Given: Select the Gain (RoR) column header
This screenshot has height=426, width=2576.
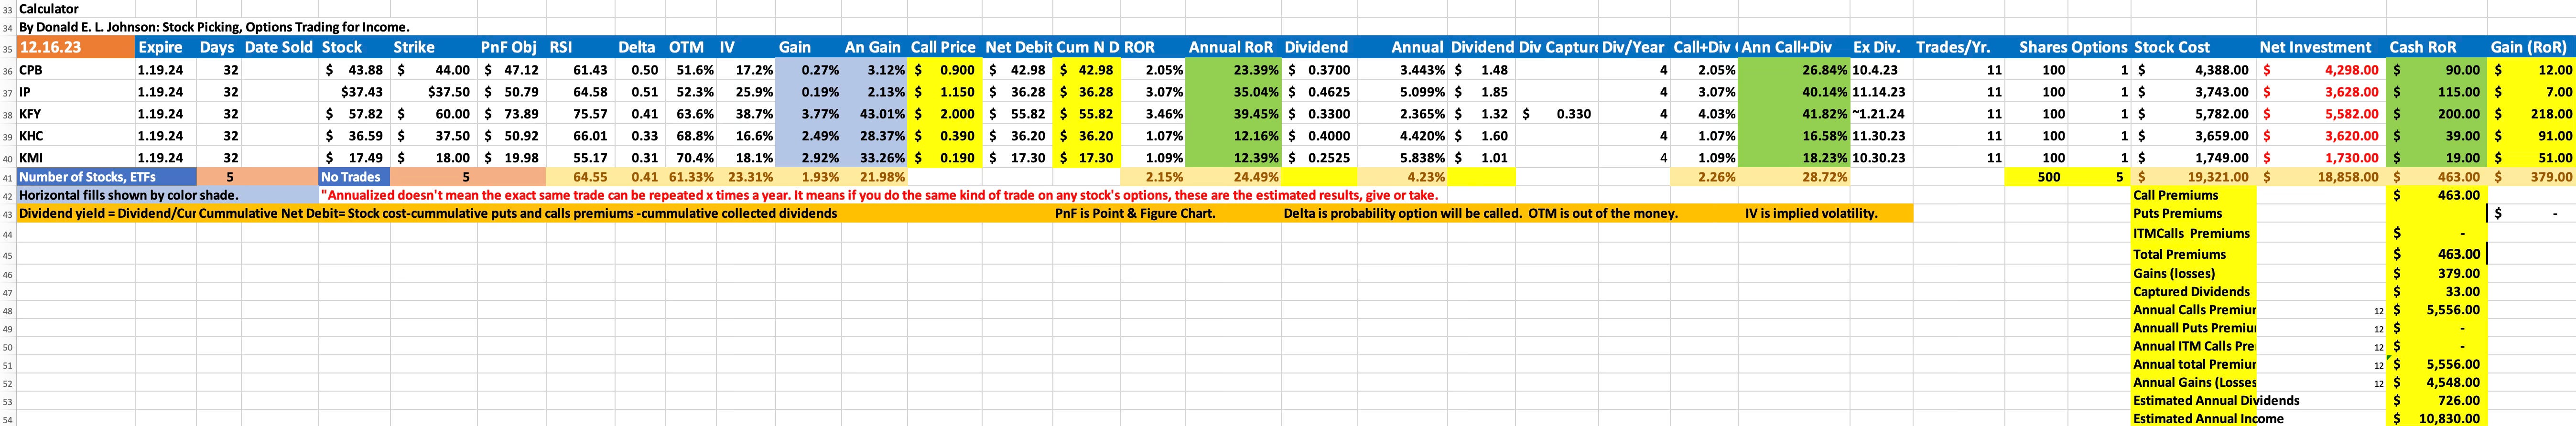Looking at the screenshot, I should 2532,47.
